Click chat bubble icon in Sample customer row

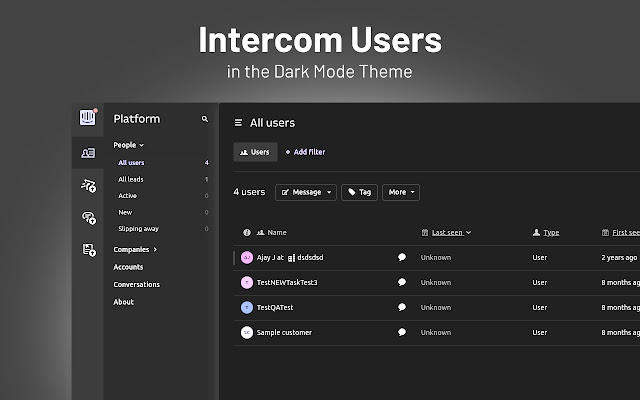[402, 332]
